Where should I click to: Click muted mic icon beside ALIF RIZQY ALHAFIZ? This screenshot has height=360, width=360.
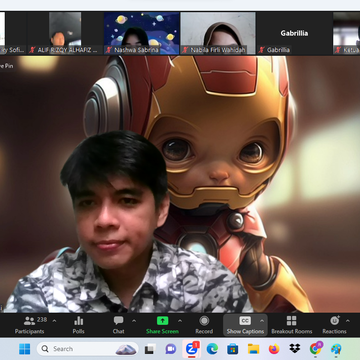click(x=32, y=50)
